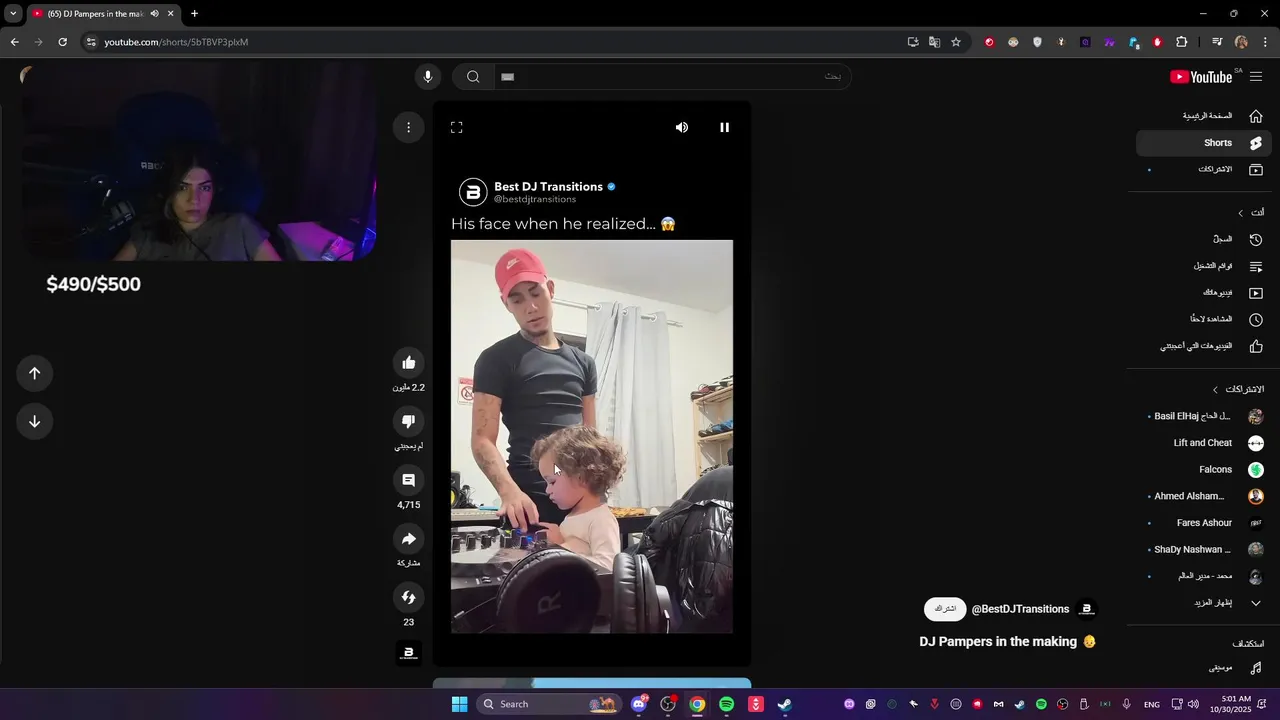
Task: Click the Windows taskbar Search box
Action: click(547, 704)
